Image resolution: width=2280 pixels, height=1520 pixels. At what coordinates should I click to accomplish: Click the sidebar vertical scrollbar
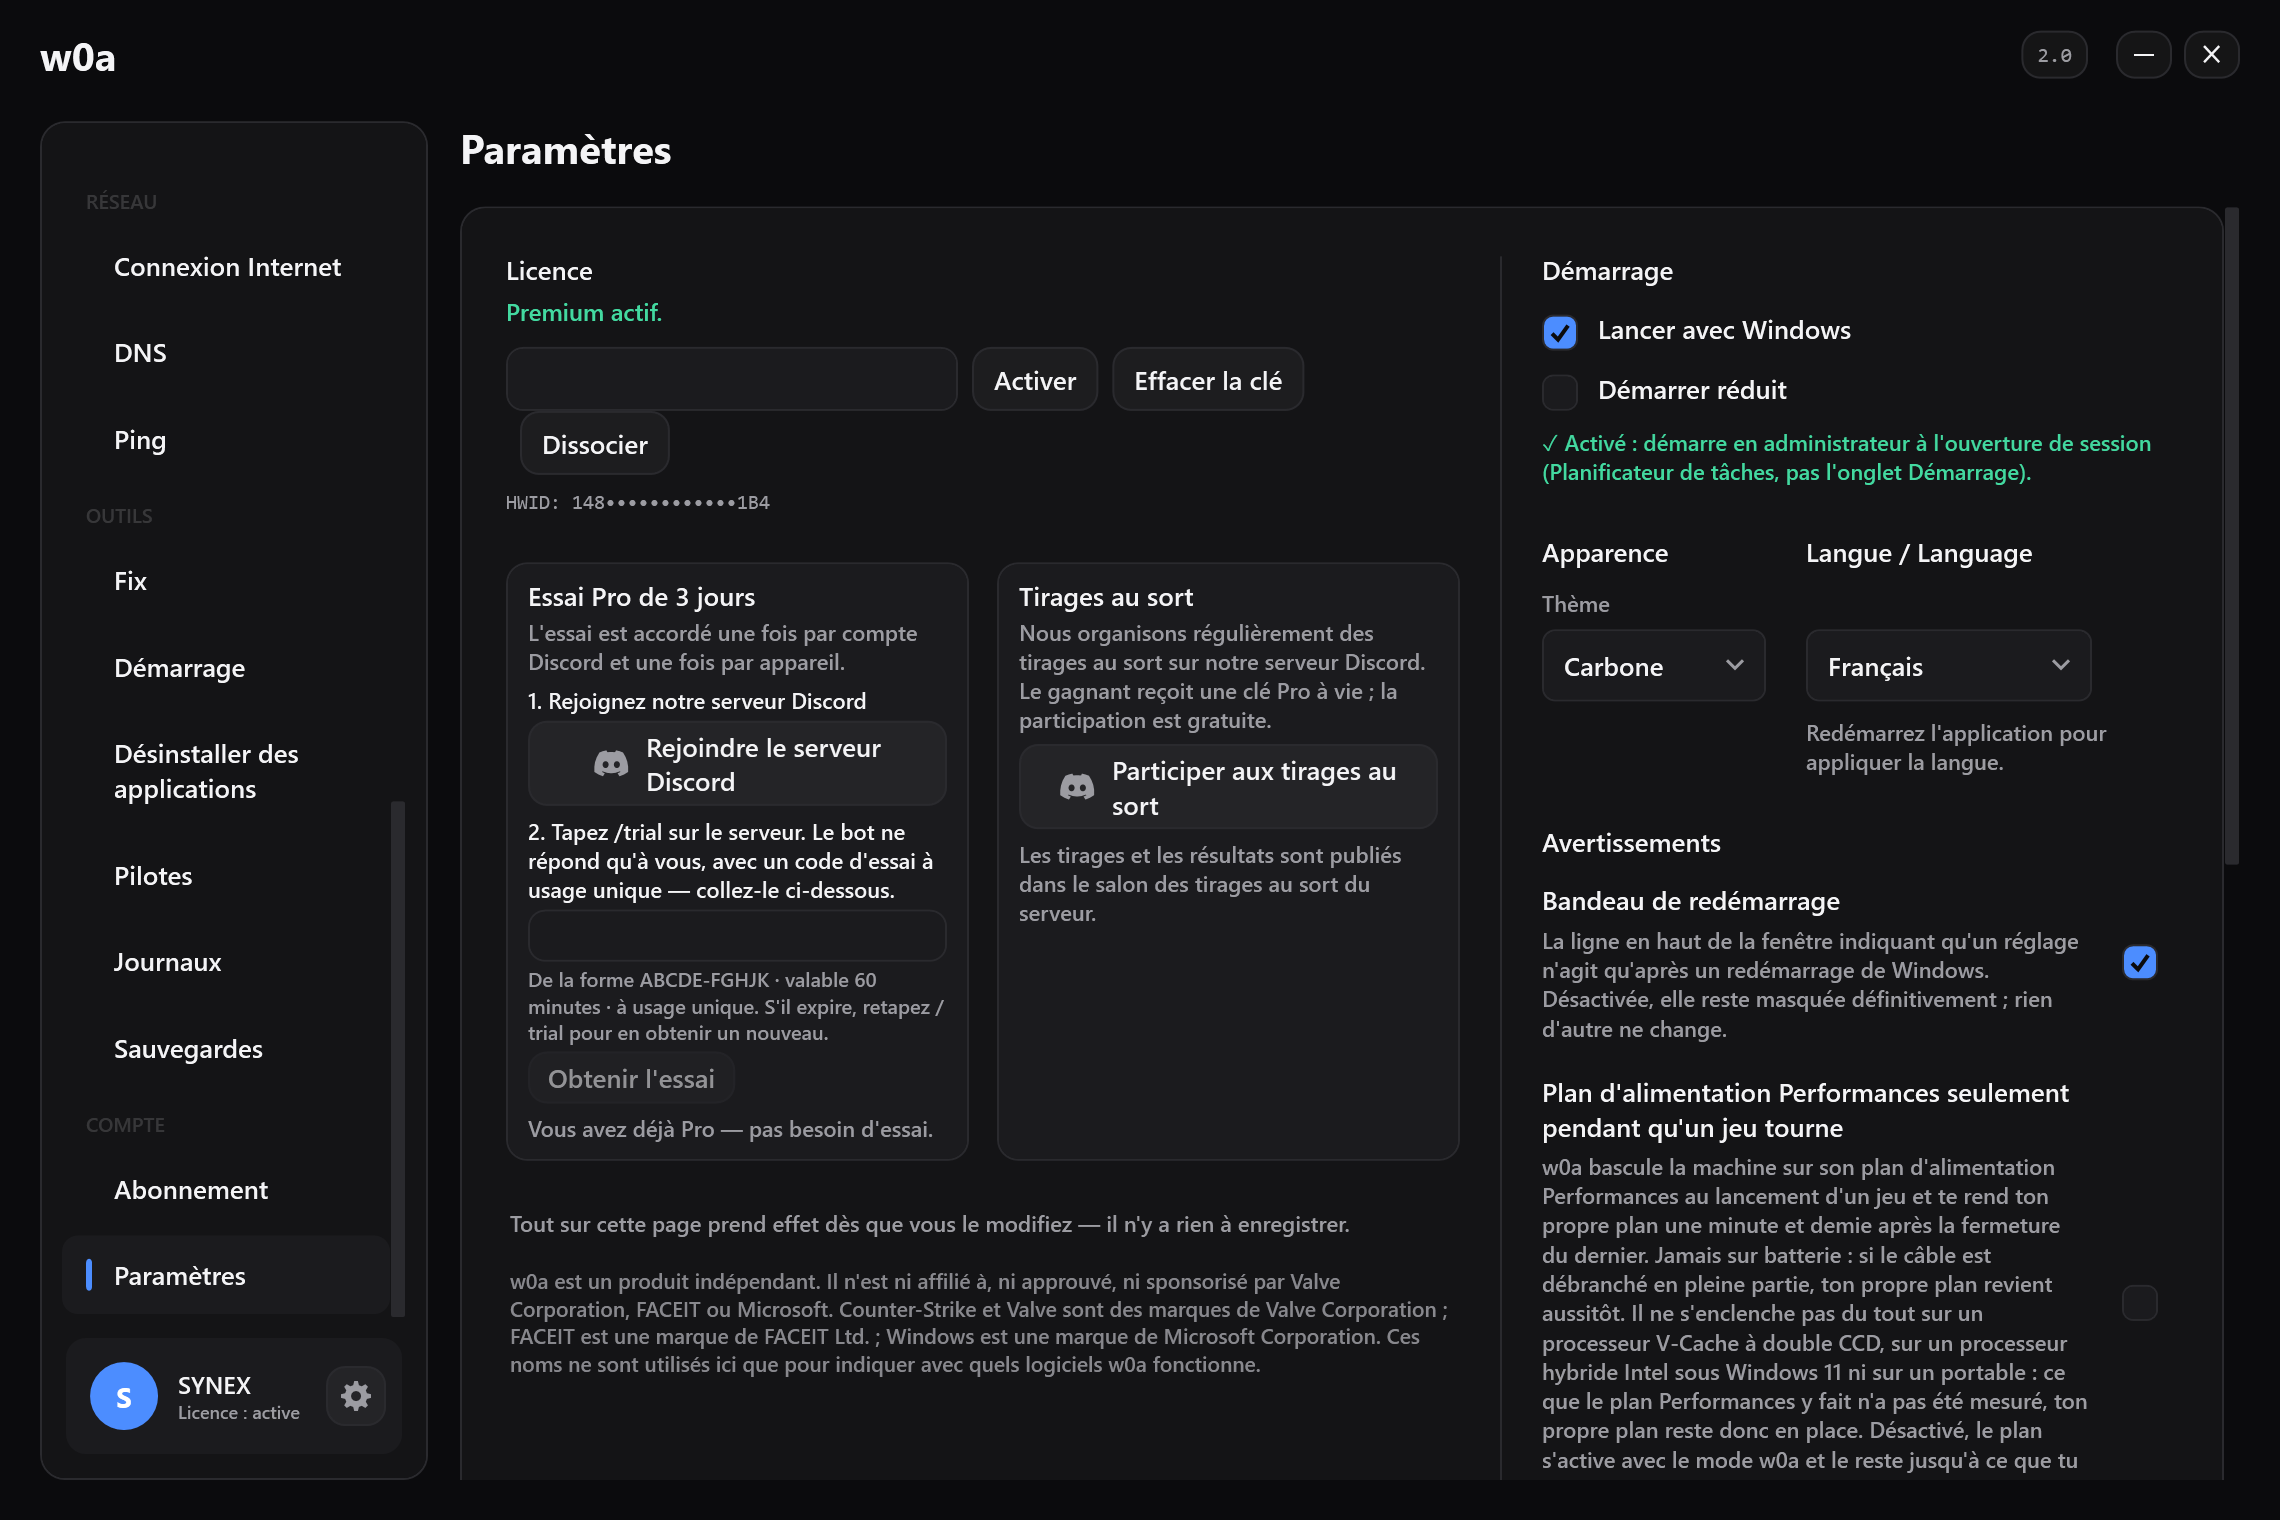pos(398,1058)
